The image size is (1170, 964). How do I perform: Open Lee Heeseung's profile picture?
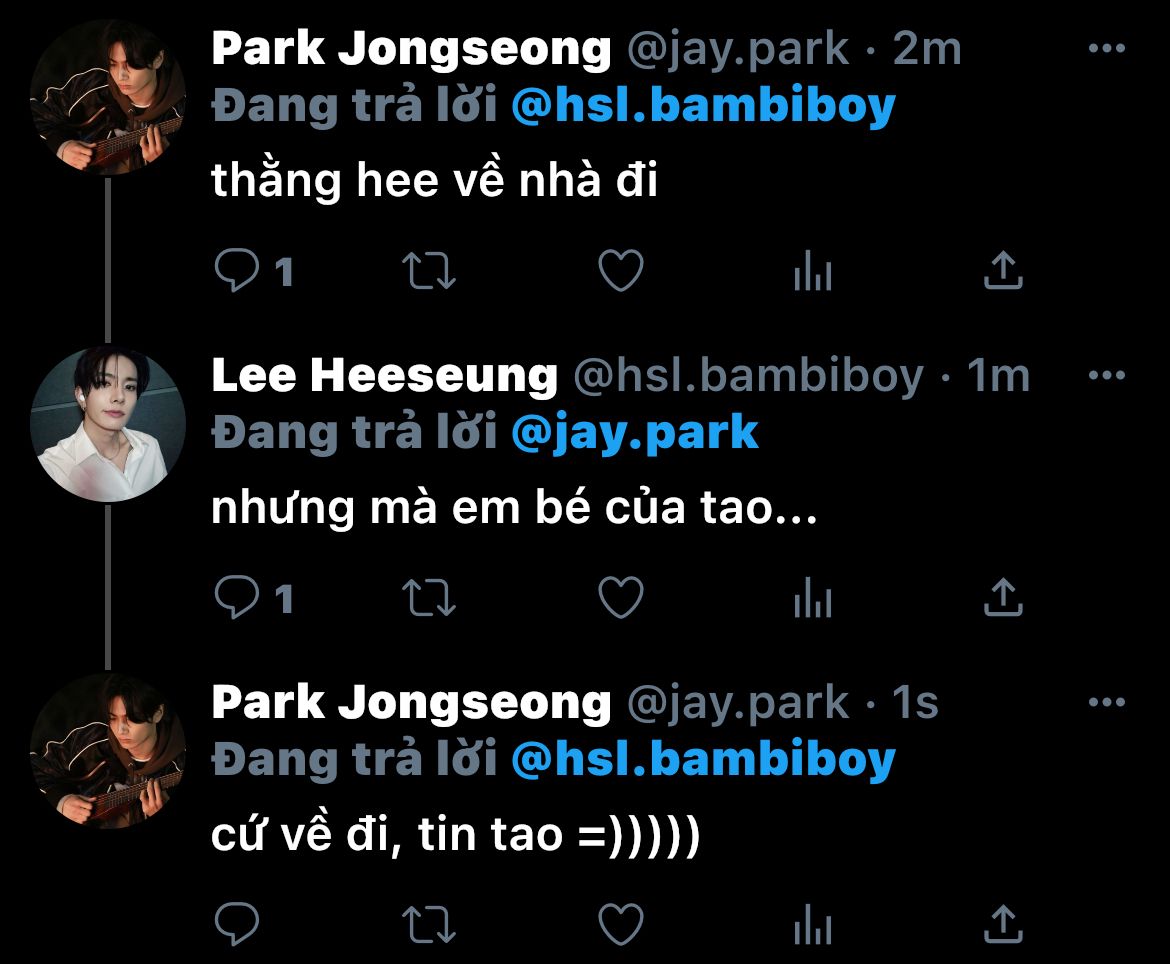(107, 424)
